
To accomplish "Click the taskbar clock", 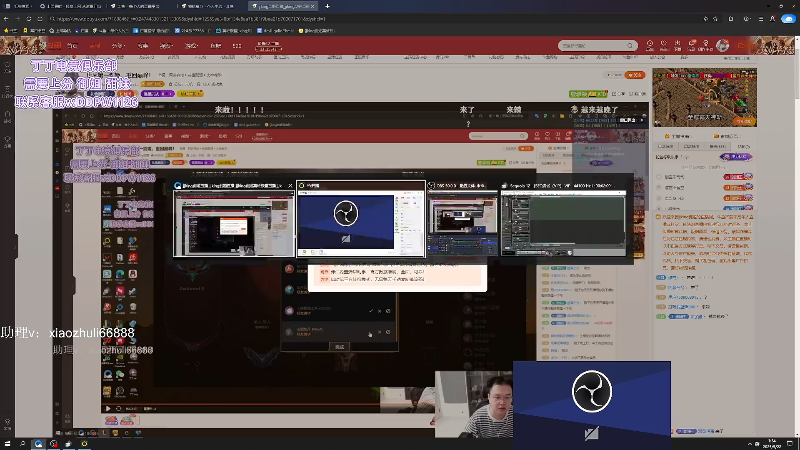I will click(x=772, y=444).
